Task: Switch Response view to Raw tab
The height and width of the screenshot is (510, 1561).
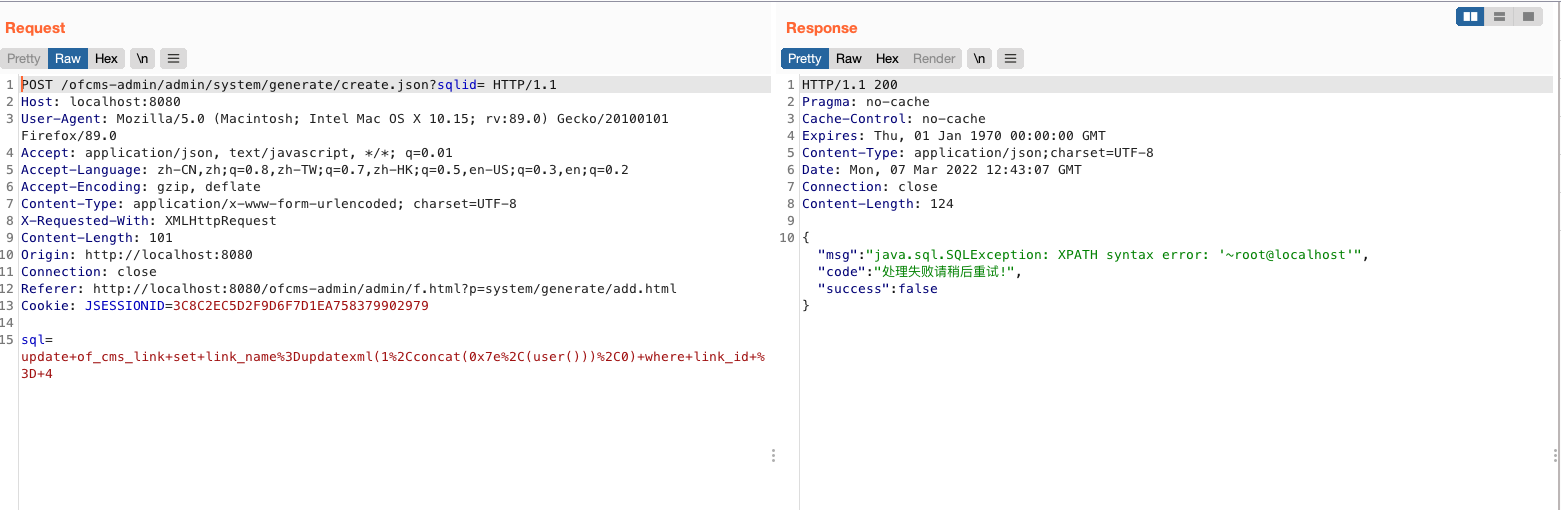Action: tap(849, 59)
